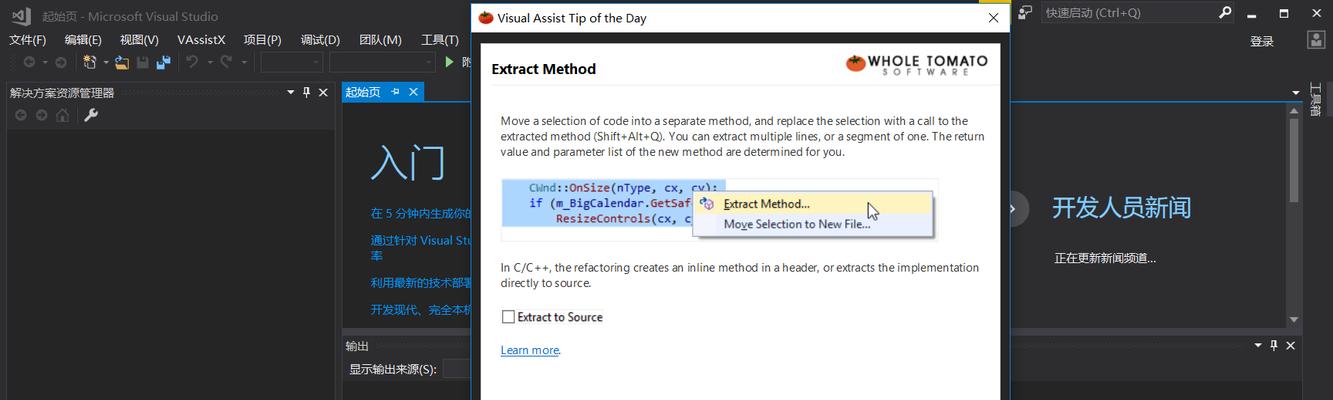
Task: Open Solution Explorer properties wrench icon
Action: (91, 115)
